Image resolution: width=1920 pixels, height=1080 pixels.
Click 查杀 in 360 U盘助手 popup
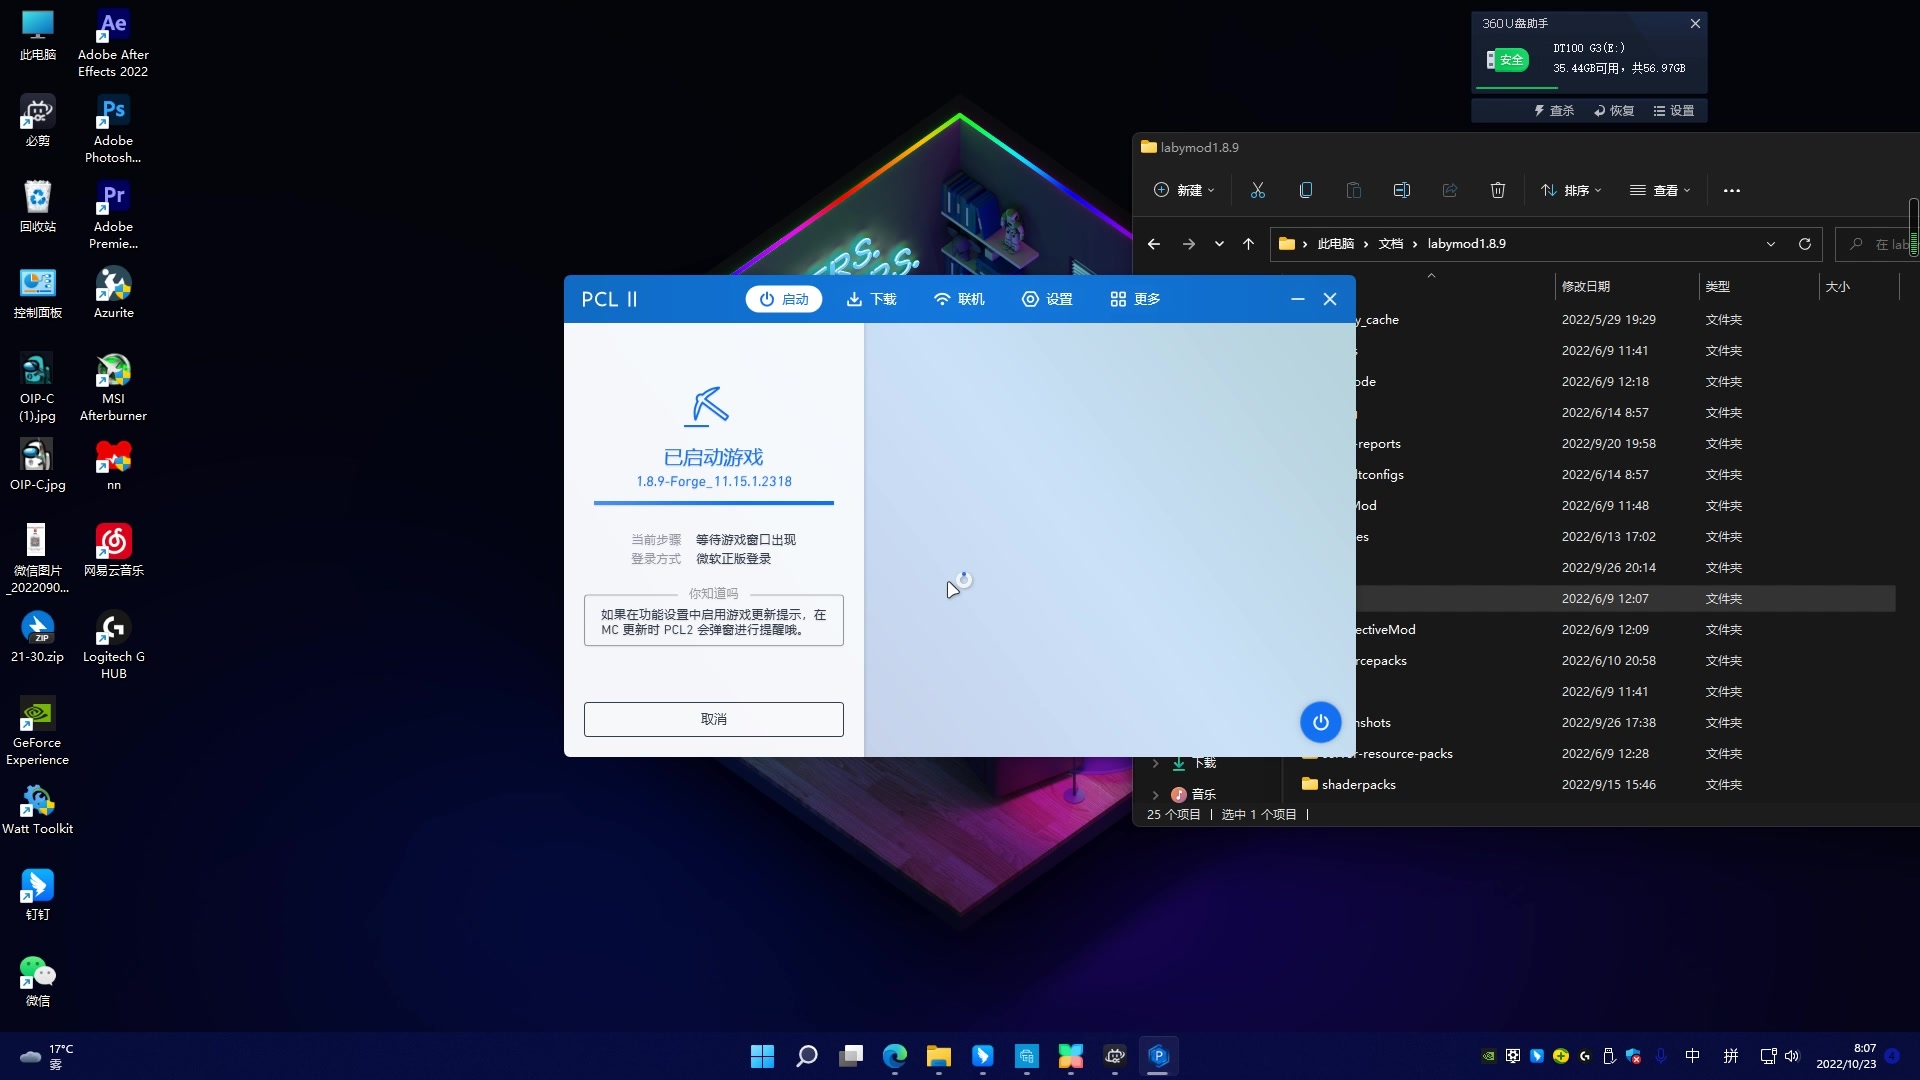[1555, 111]
